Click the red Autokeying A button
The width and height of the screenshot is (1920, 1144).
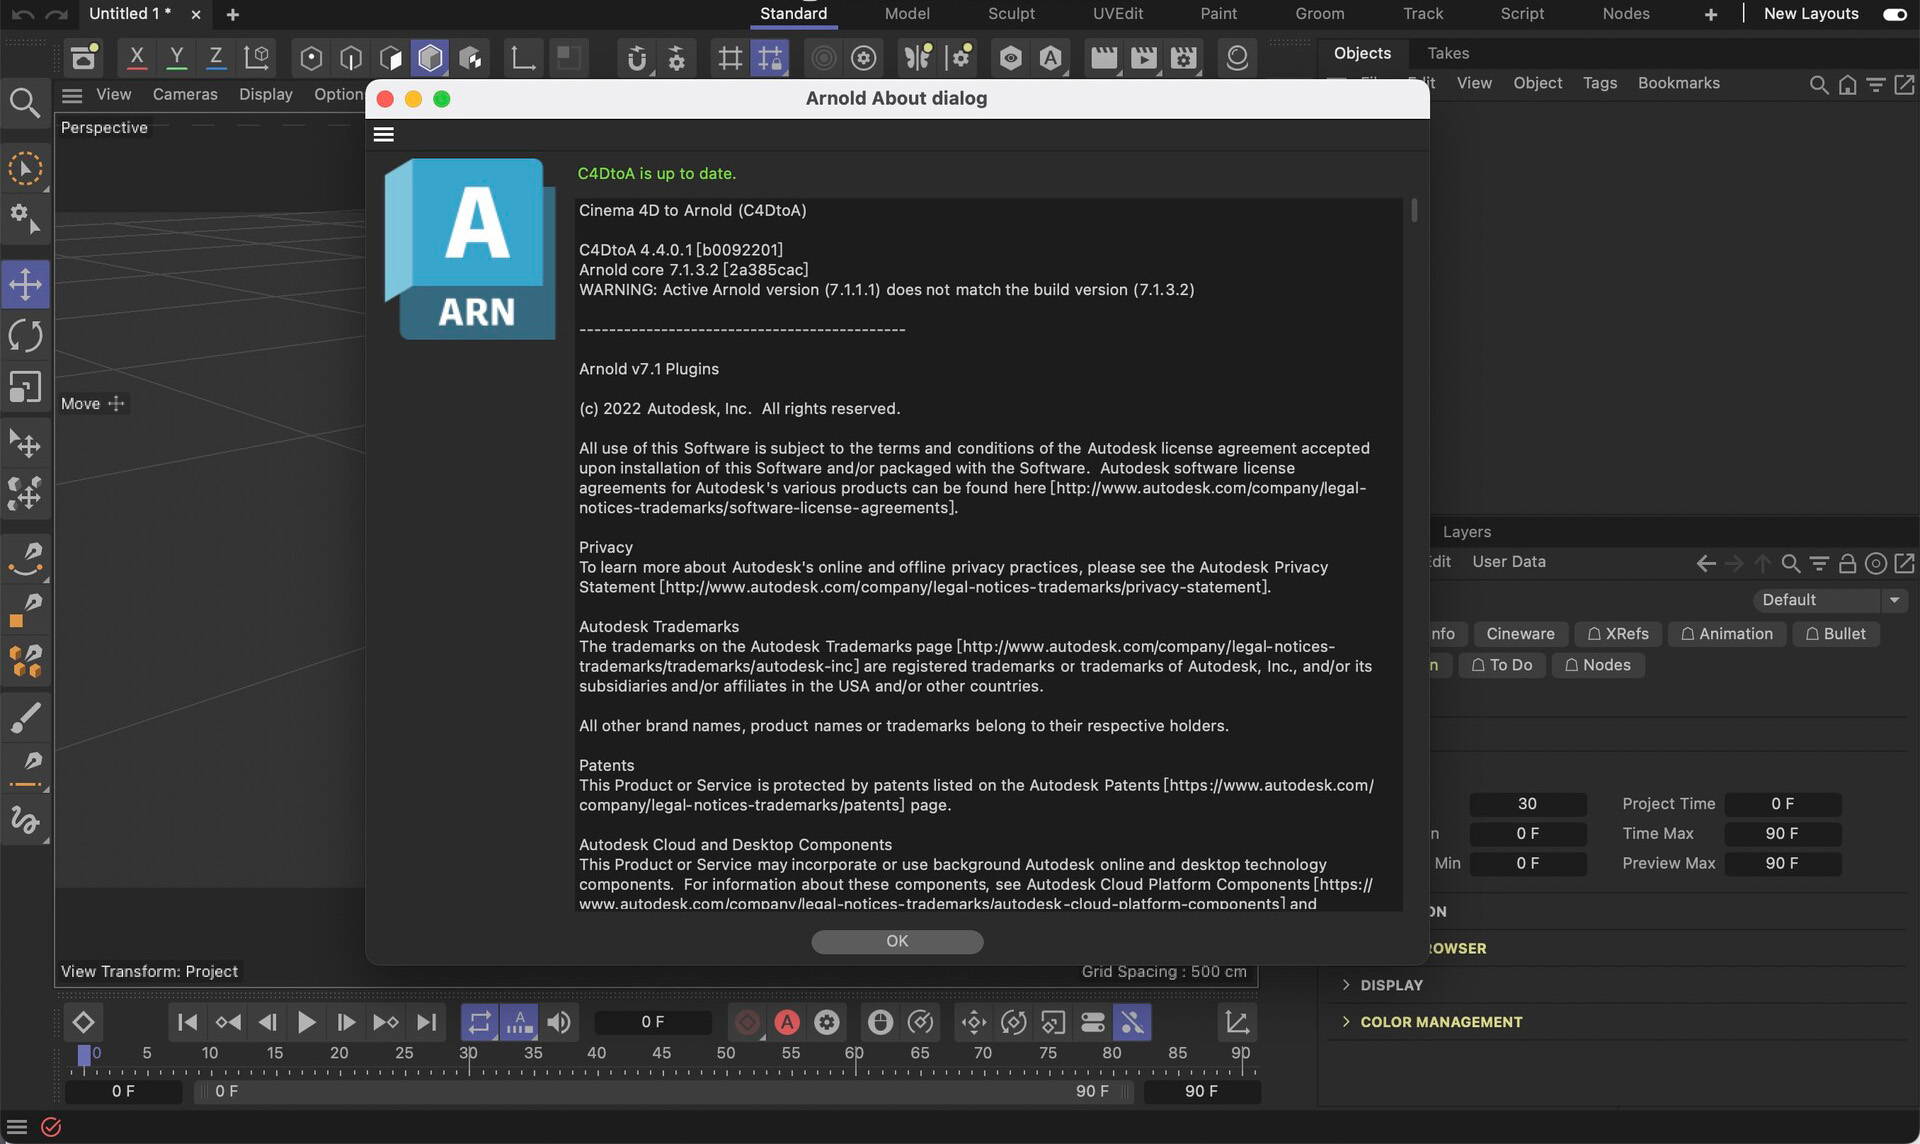[x=787, y=1022]
